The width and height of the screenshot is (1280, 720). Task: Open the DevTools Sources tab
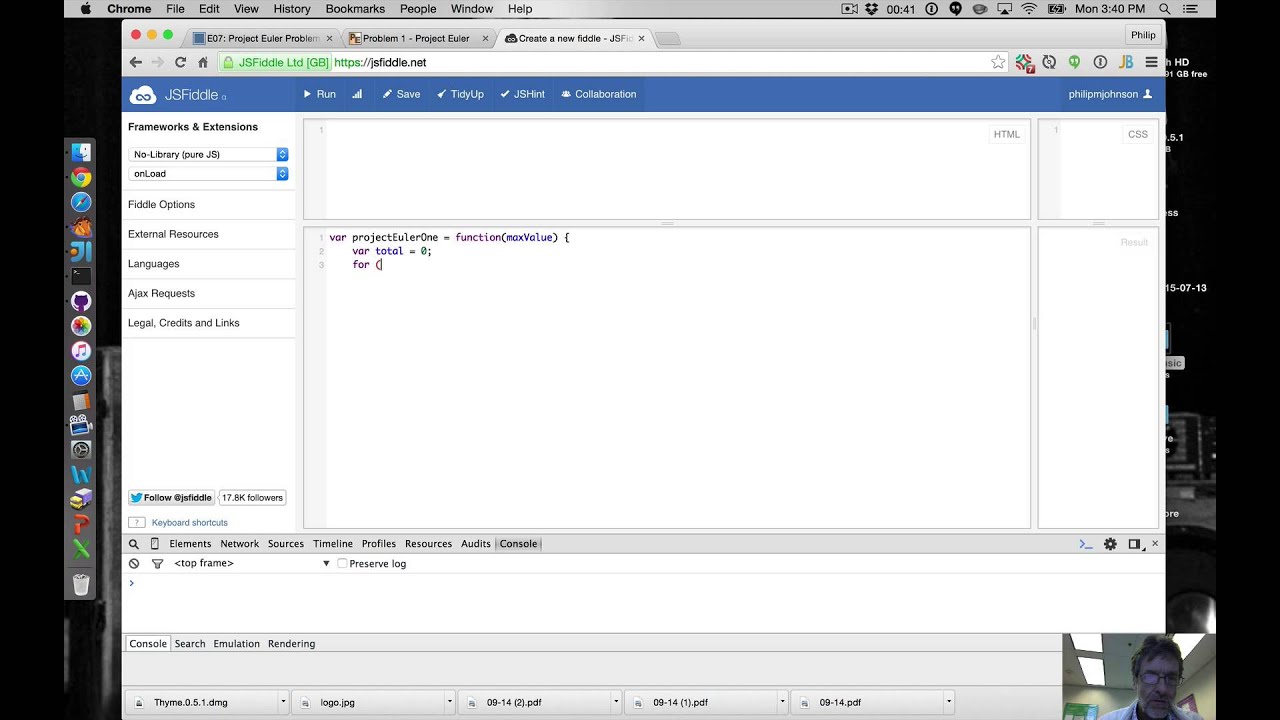[x=285, y=544]
